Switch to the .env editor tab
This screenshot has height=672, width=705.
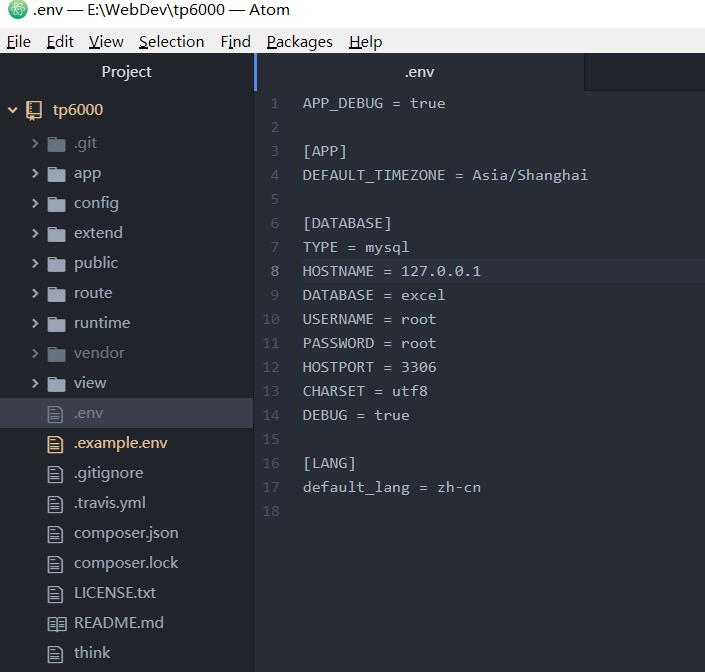coord(419,72)
